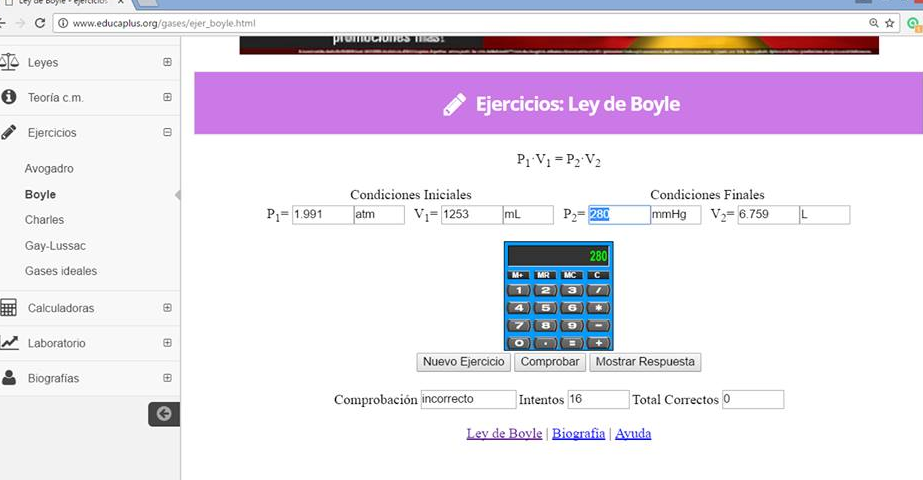The height and width of the screenshot is (480, 923).
Task: Click the calculator display showing 280
Action: pos(558,256)
